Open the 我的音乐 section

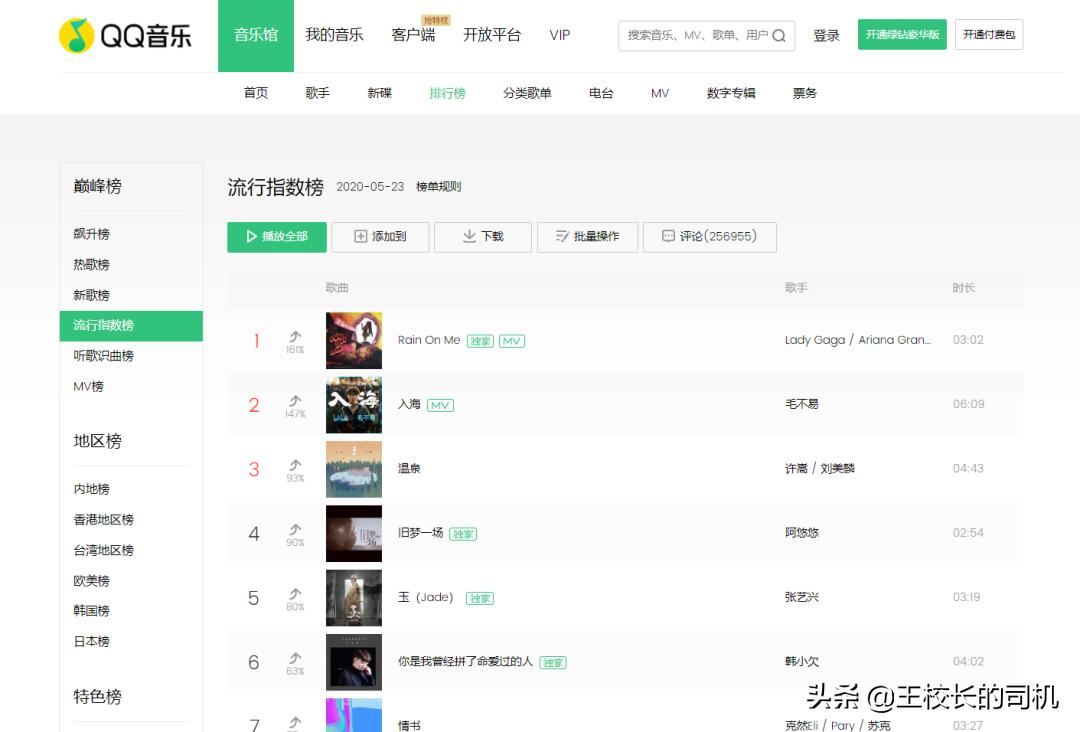(x=334, y=34)
